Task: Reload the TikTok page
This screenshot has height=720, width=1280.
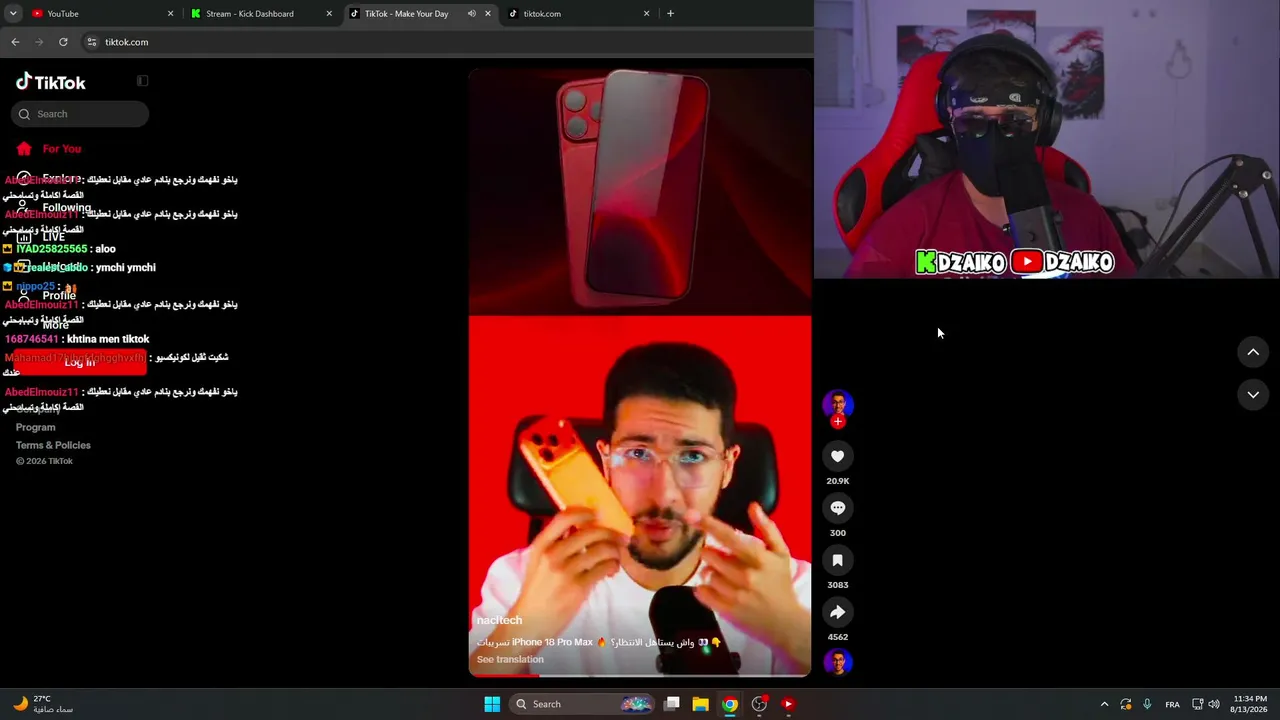Action: (63, 42)
